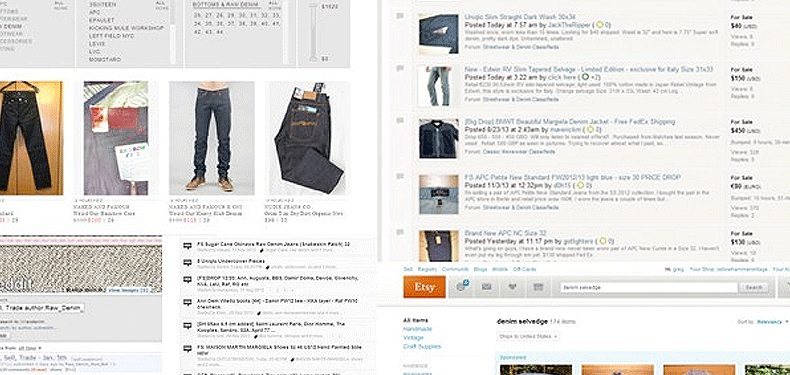Click the Uniqlo jeans listing thumbnail
The image size is (790, 375).
pos(438,33)
